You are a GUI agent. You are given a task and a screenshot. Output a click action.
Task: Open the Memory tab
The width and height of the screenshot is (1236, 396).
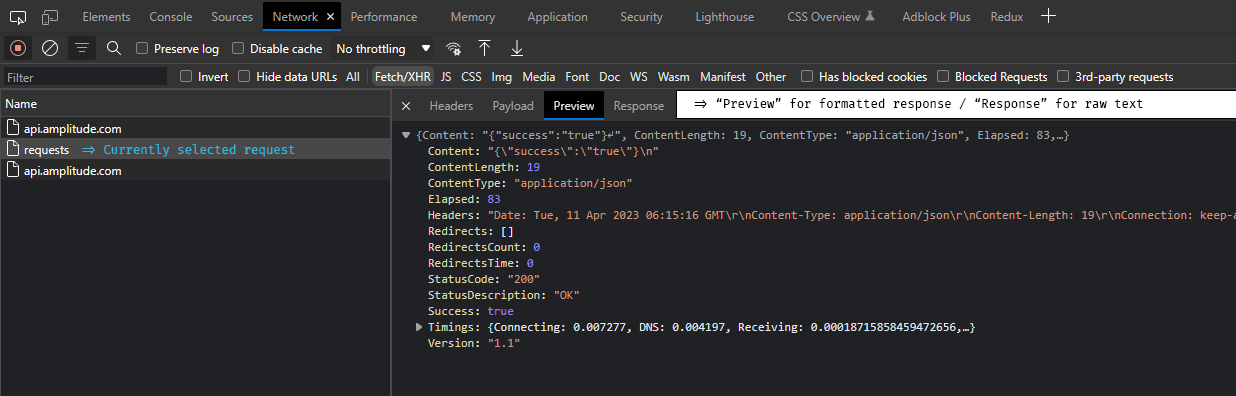click(x=472, y=17)
